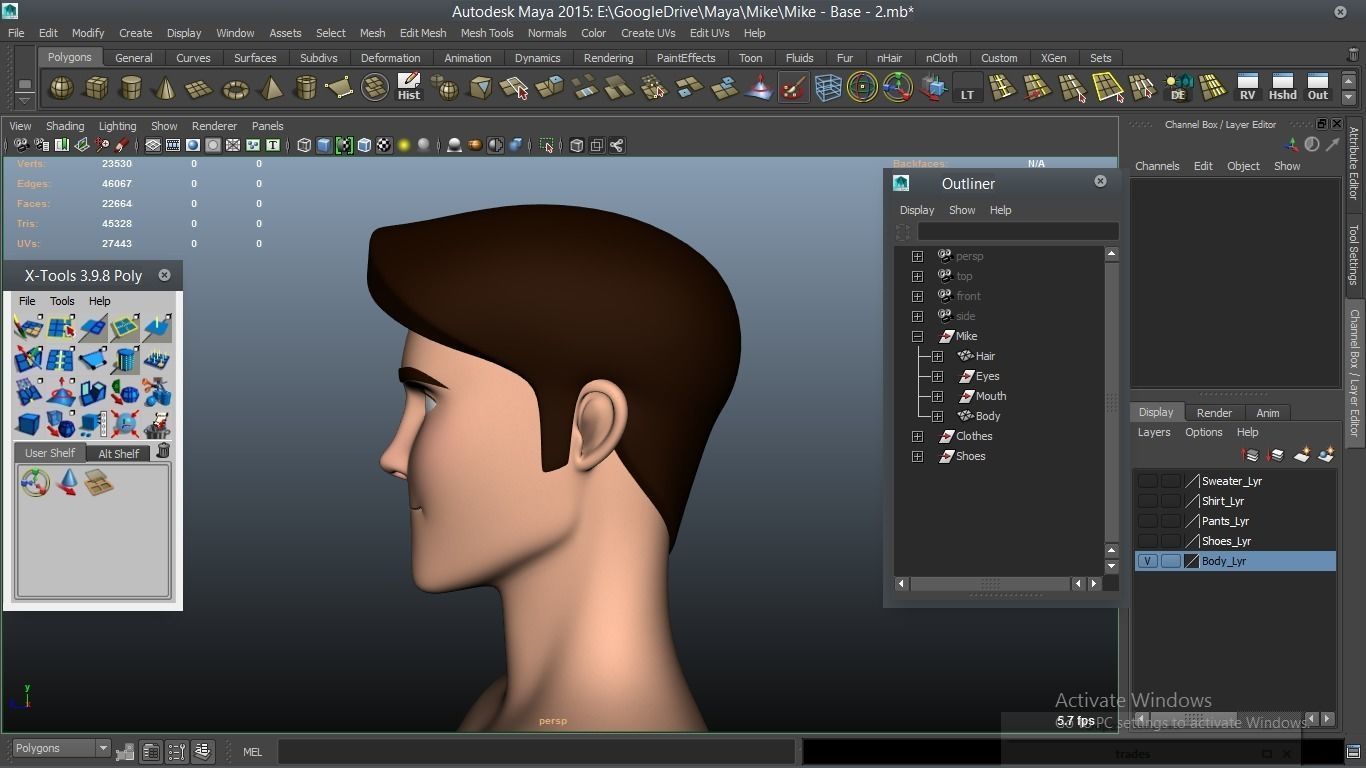The height and width of the screenshot is (768, 1366).
Task: Switch the command line MEL label
Action: pos(252,752)
